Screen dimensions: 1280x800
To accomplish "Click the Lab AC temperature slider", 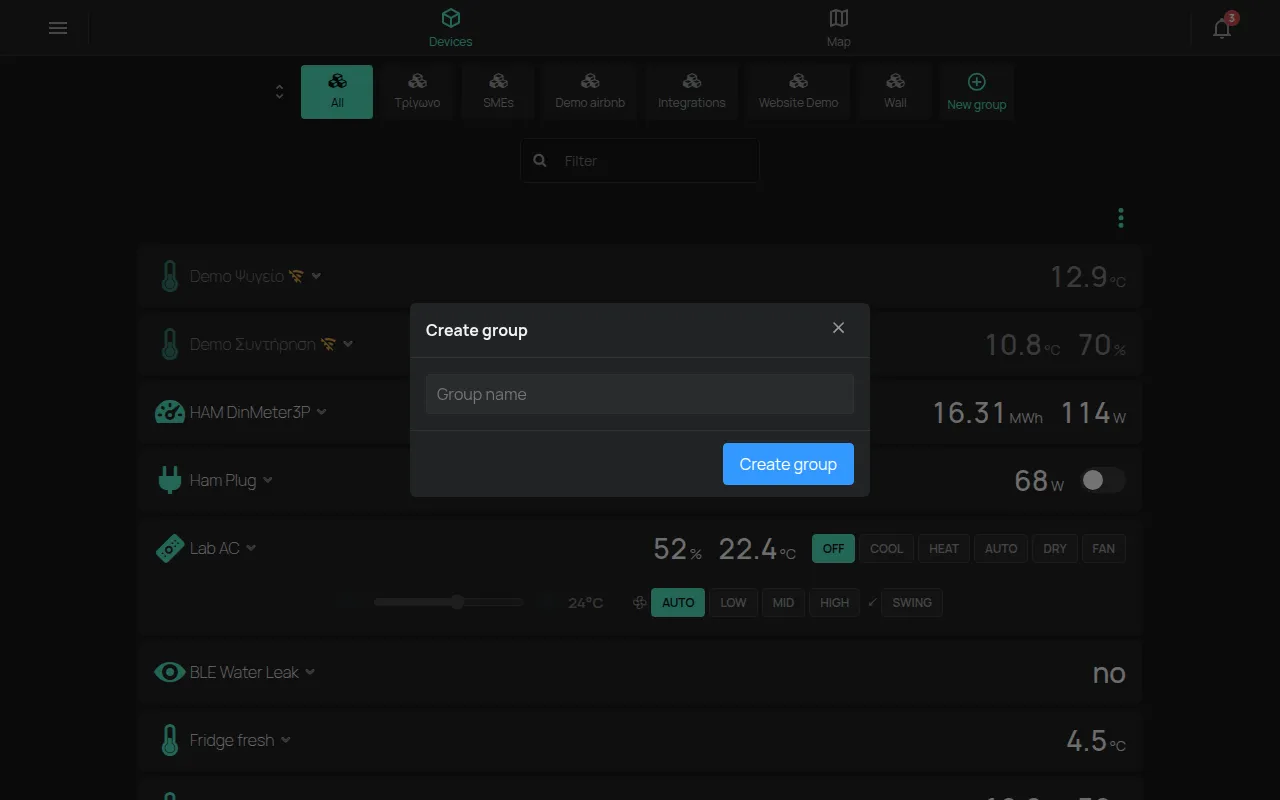I will pyautogui.click(x=449, y=602).
